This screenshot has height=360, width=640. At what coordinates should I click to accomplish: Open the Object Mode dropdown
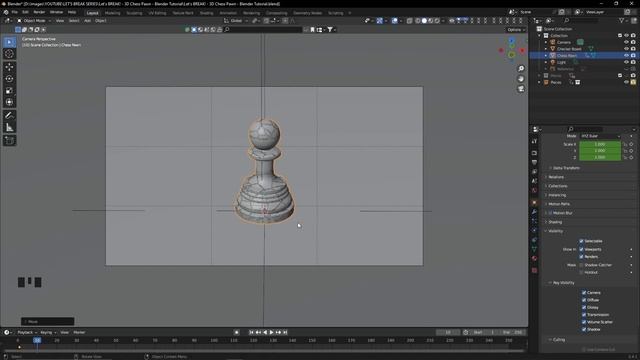pyautogui.click(x=34, y=20)
